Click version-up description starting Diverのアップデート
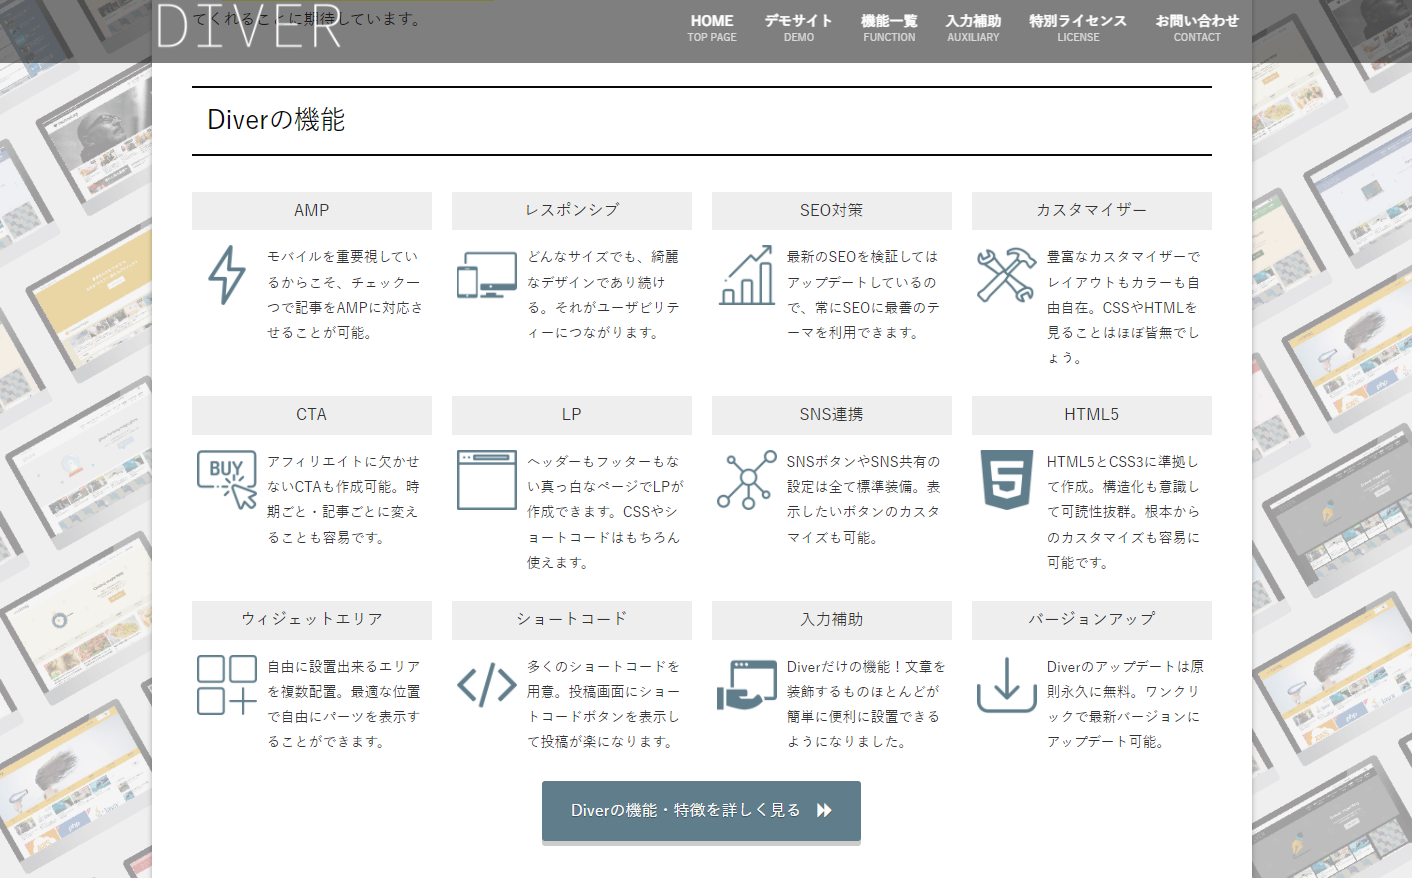Viewport: 1412px width, 878px height. point(1125,704)
